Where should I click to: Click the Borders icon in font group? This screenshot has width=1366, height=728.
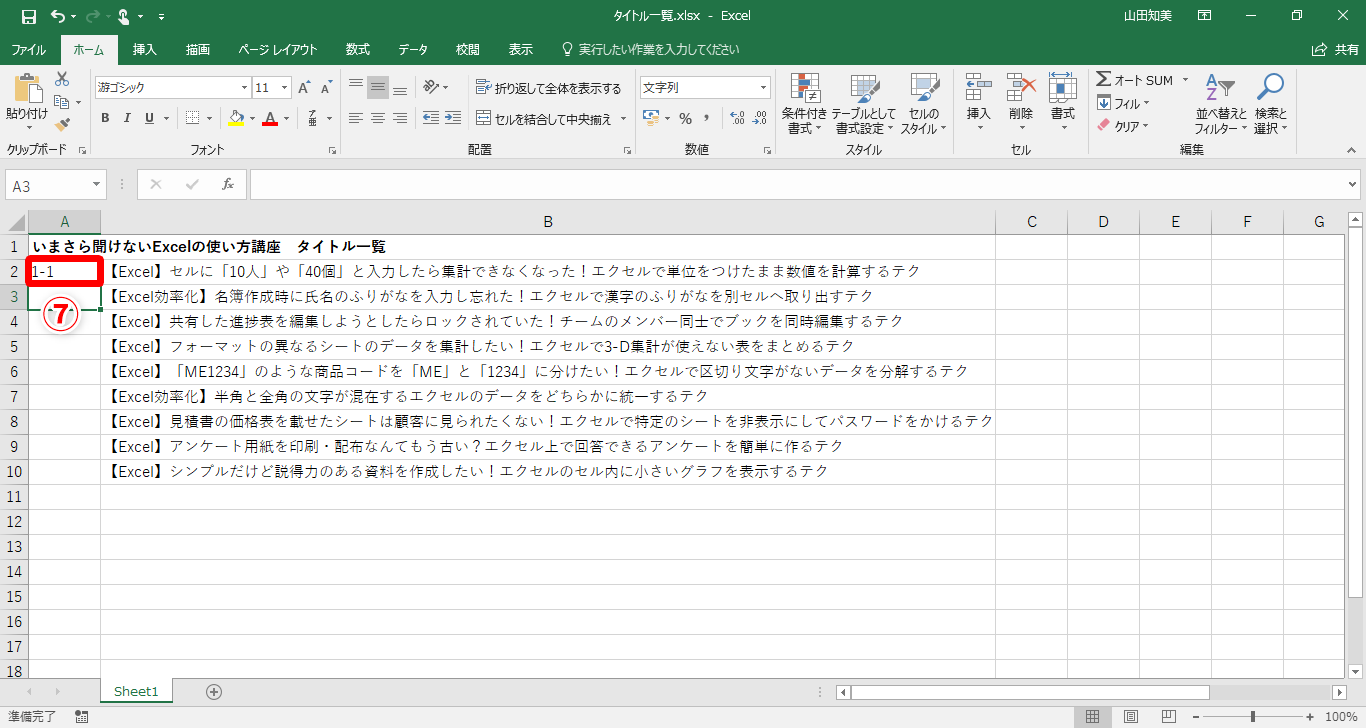(193, 118)
